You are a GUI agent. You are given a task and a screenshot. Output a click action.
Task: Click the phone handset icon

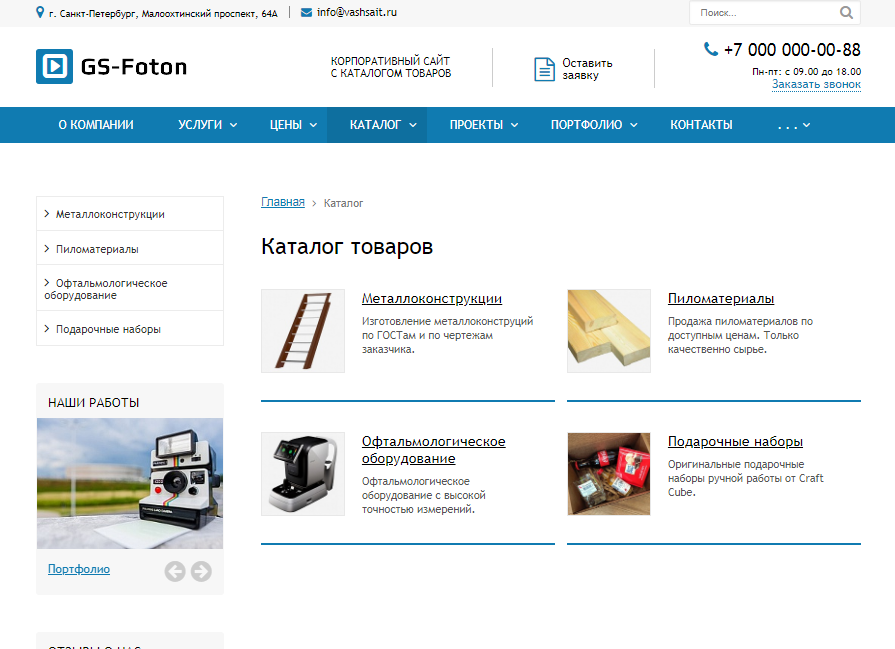711,49
